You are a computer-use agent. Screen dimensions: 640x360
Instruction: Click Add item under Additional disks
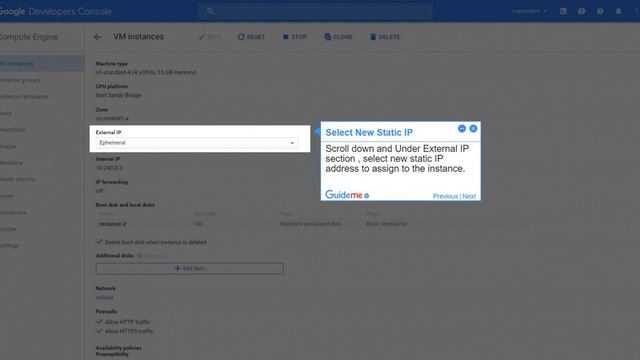pyautogui.click(x=190, y=269)
